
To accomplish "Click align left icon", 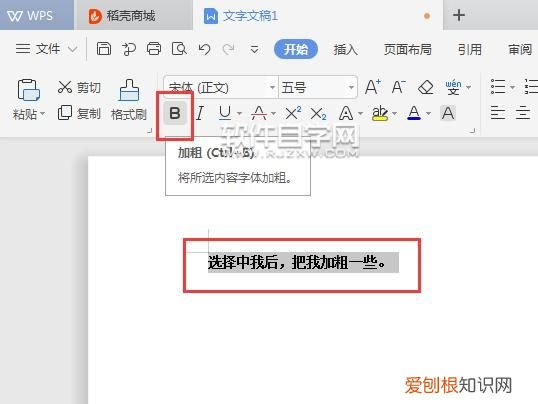I will pyautogui.click(x=498, y=113).
